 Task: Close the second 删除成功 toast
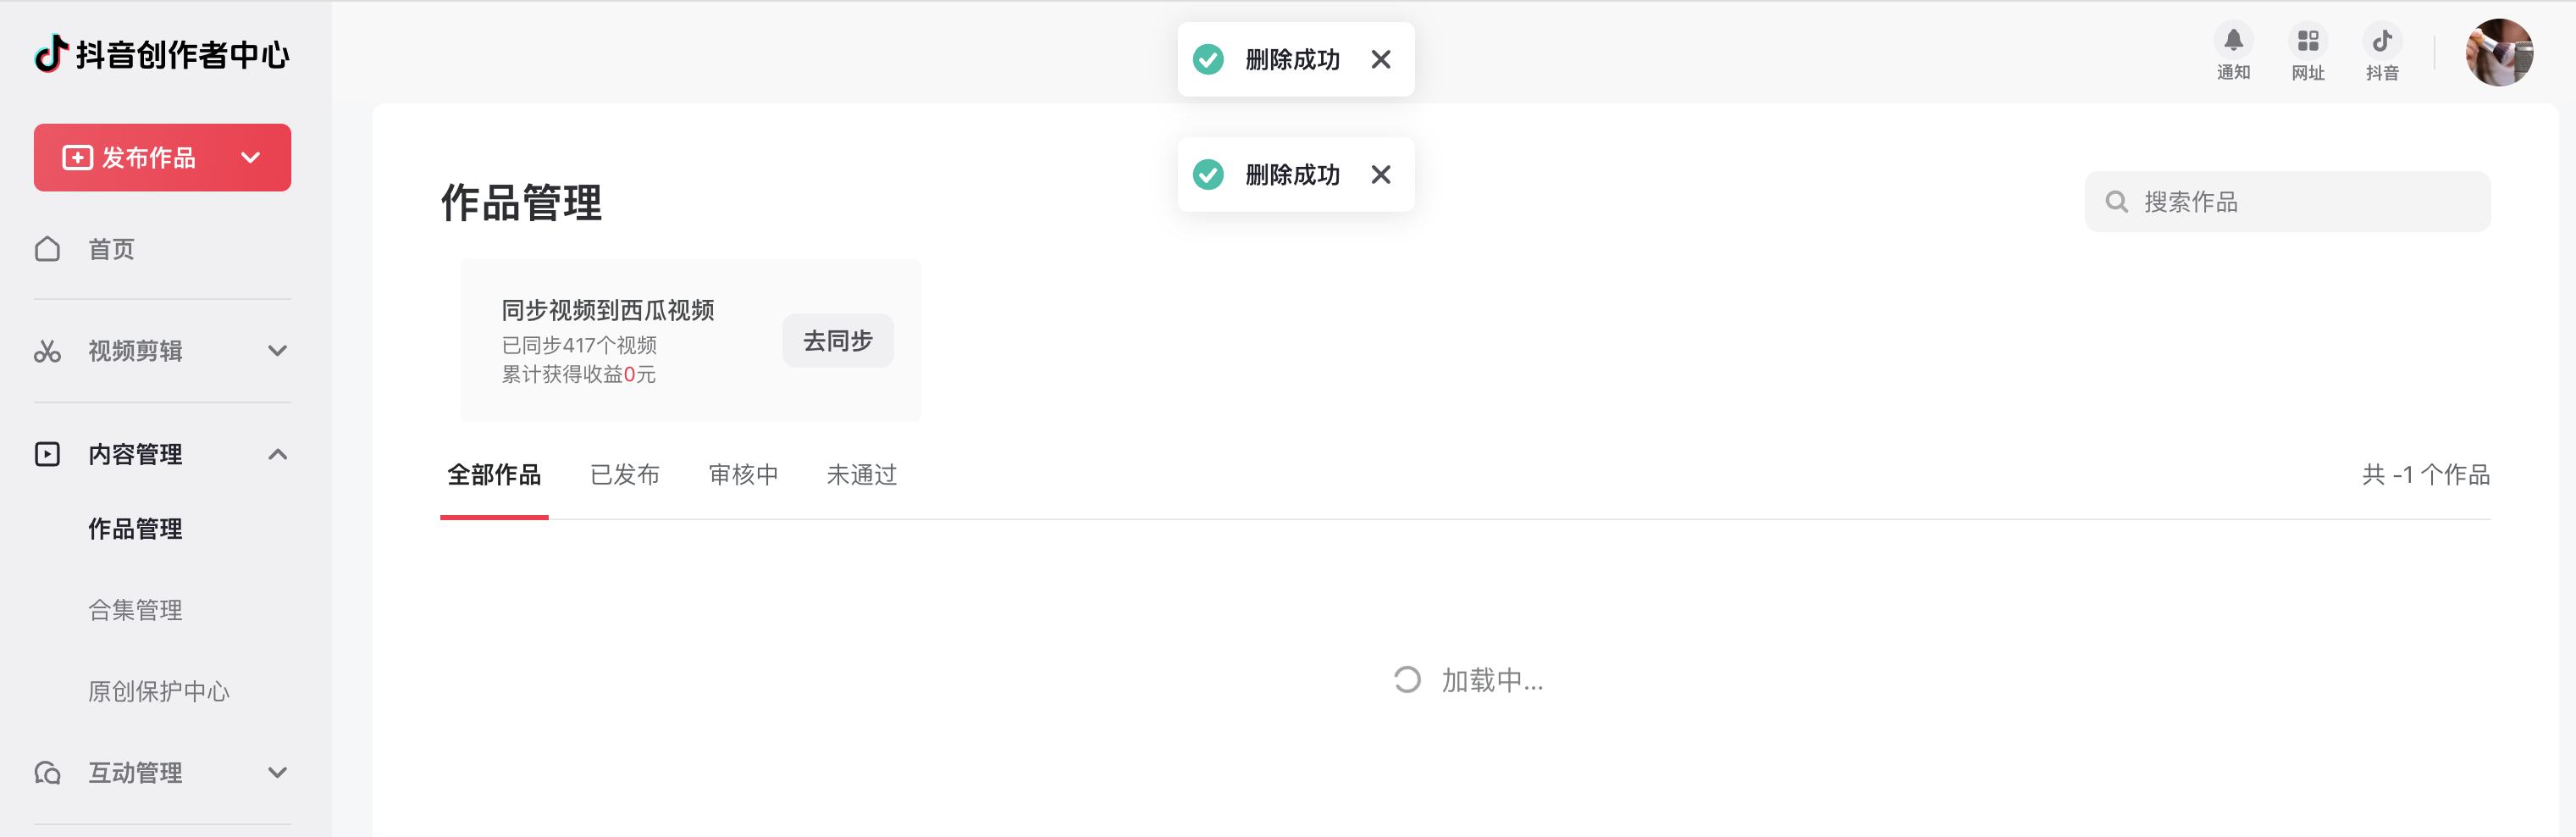[x=1381, y=175]
